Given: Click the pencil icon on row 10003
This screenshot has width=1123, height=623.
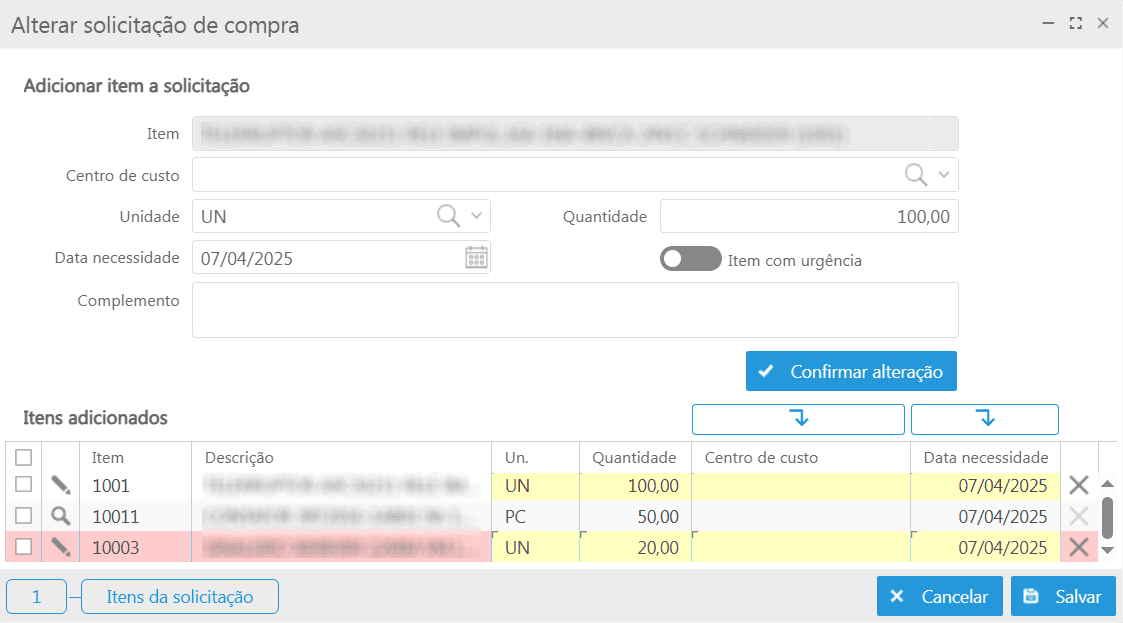Looking at the screenshot, I should pyautogui.click(x=62, y=547).
